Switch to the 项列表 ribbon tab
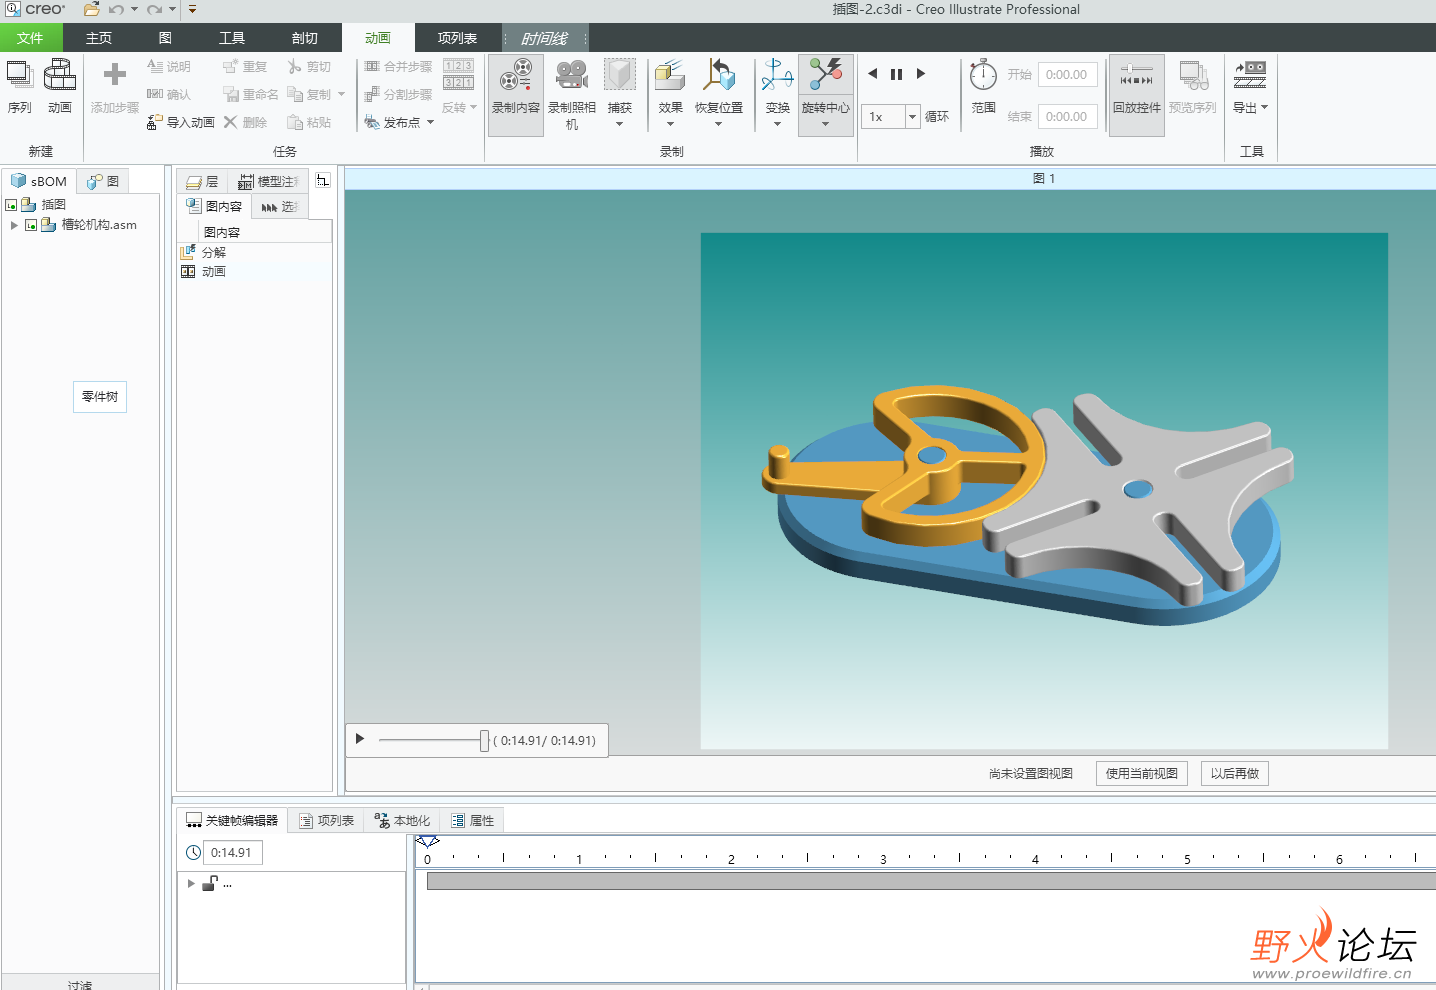The height and width of the screenshot is (990, 1436). (458, 38)
